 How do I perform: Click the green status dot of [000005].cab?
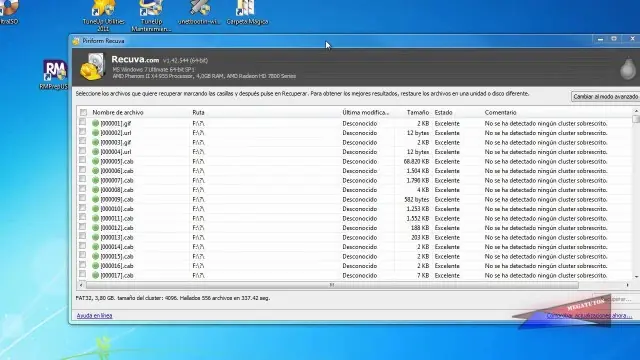click(x=96, y=161)
